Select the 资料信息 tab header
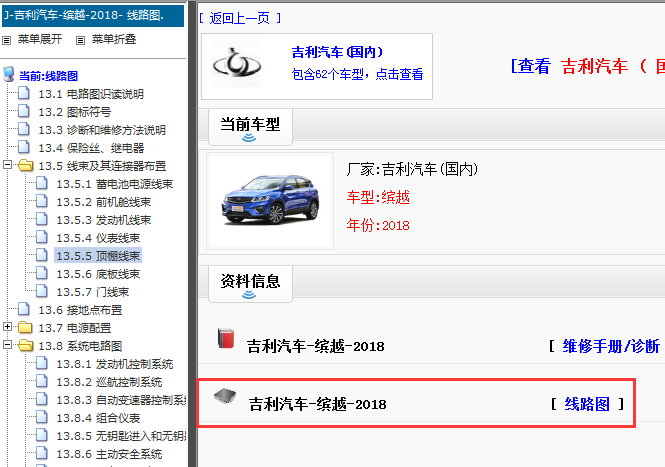The width and height of the screenshot is (665, 467). pyautogui.click(x=250, y=284)
